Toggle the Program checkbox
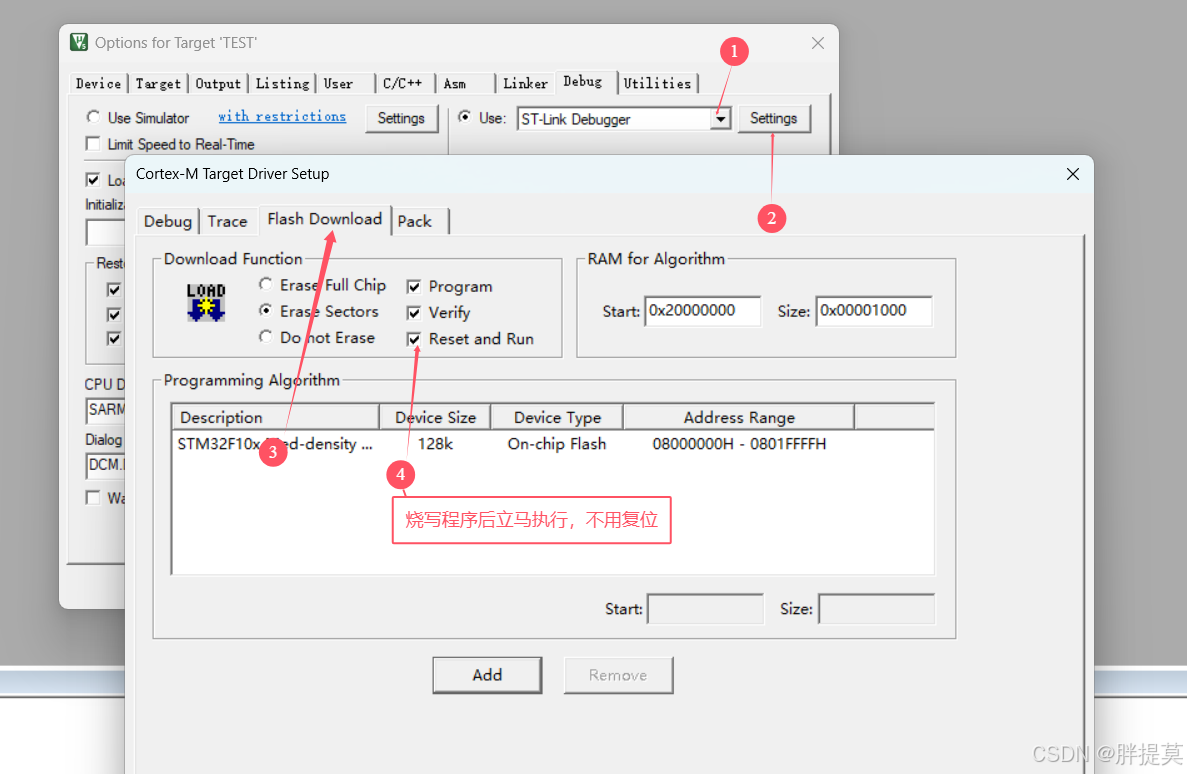The width and height of the screenshot is (1187, 774). pyautogui.click(x=414, y=286)
